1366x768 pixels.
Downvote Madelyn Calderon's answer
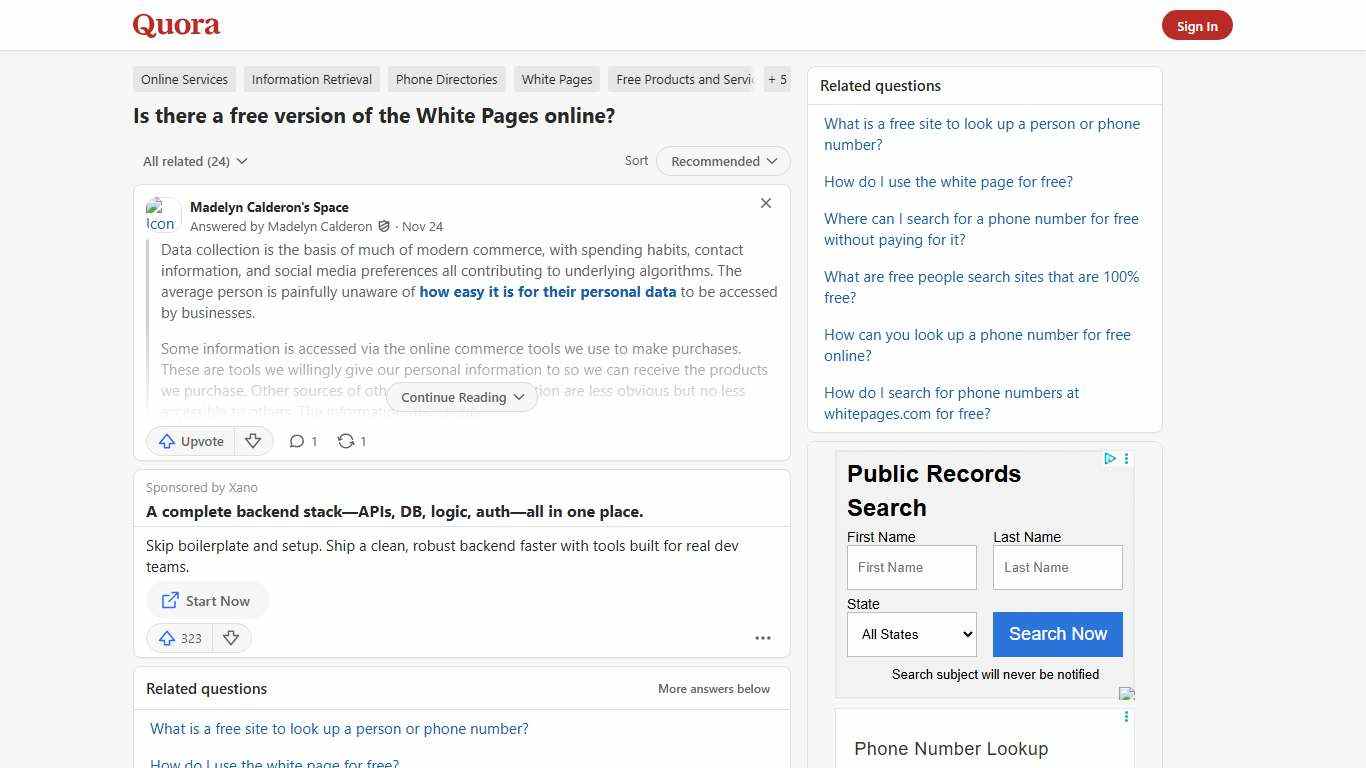click(253, 441)
